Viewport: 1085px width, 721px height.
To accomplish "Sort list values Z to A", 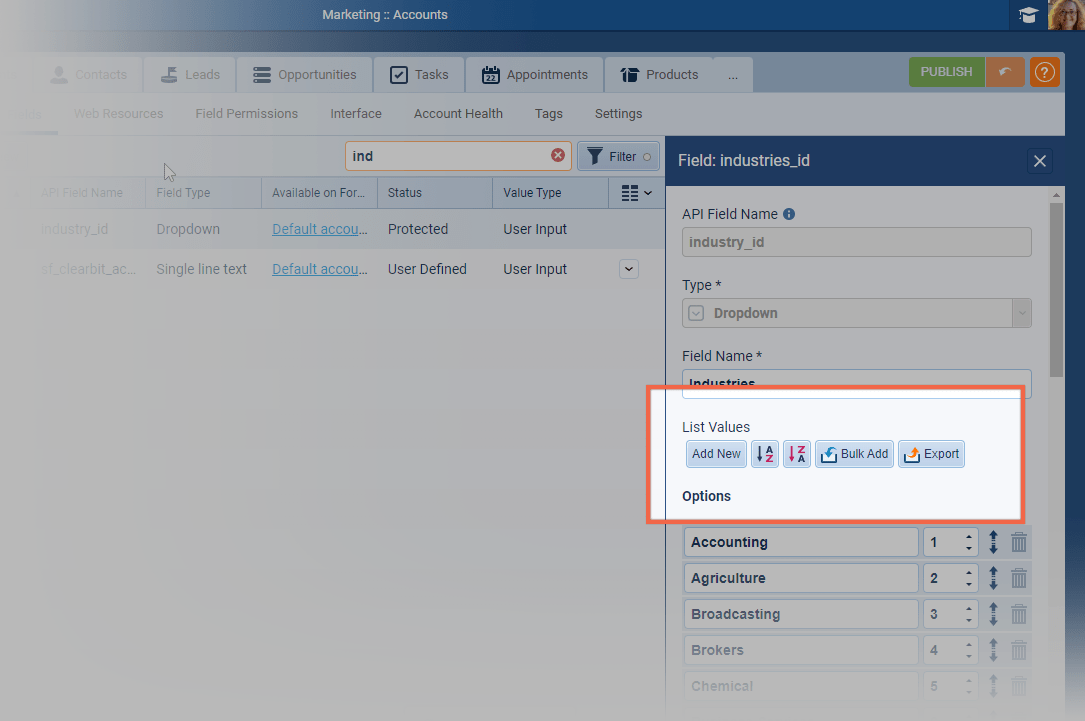I will tap(797, 454).
